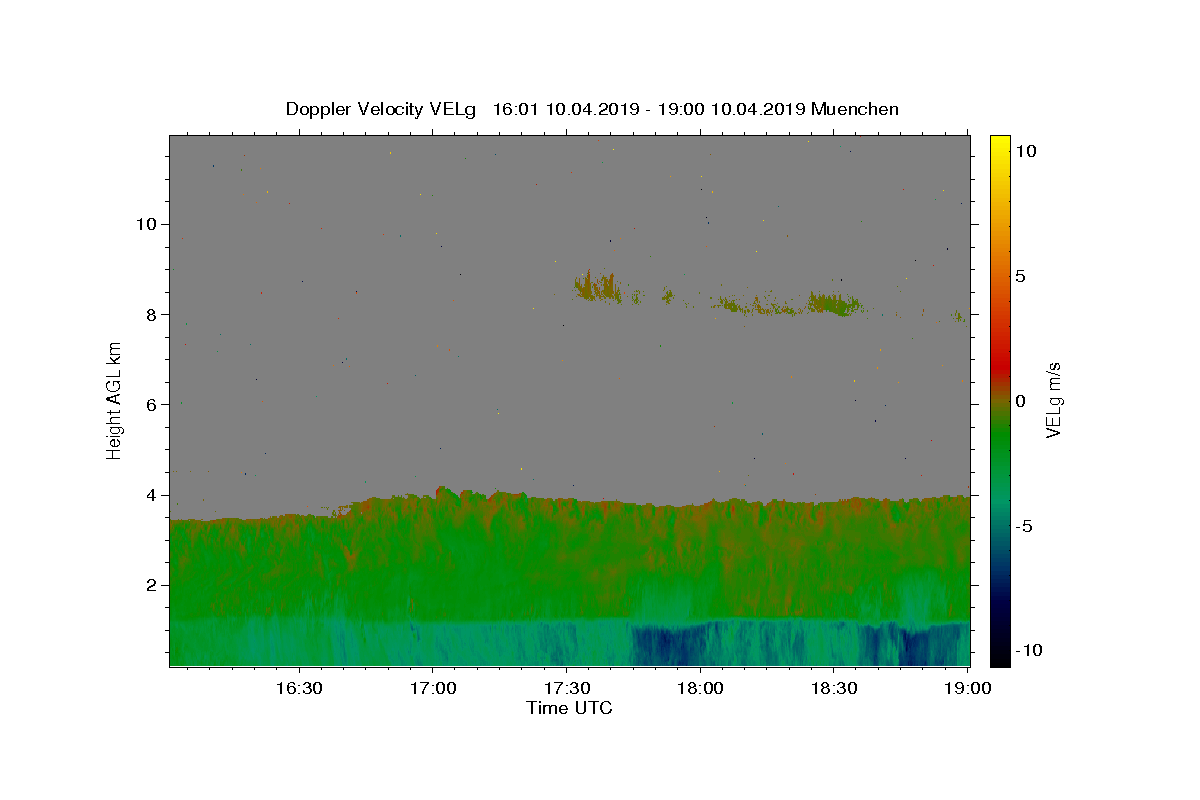Click the colorbar tick label 10
1200x800 pixels.
coord(1025,150)
